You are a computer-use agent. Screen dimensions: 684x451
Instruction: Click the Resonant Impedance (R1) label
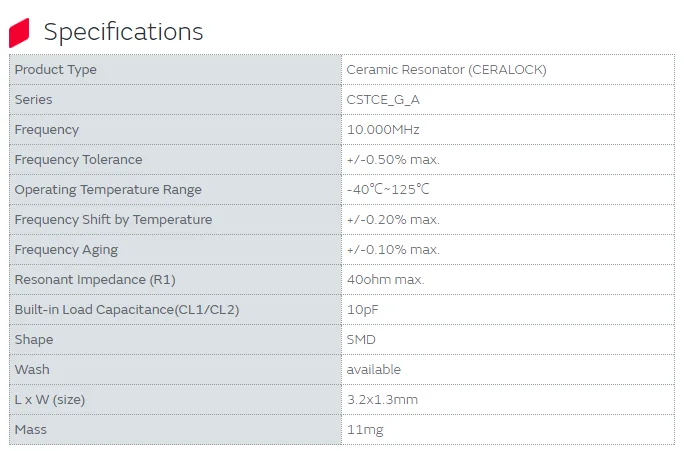(95, 280)
